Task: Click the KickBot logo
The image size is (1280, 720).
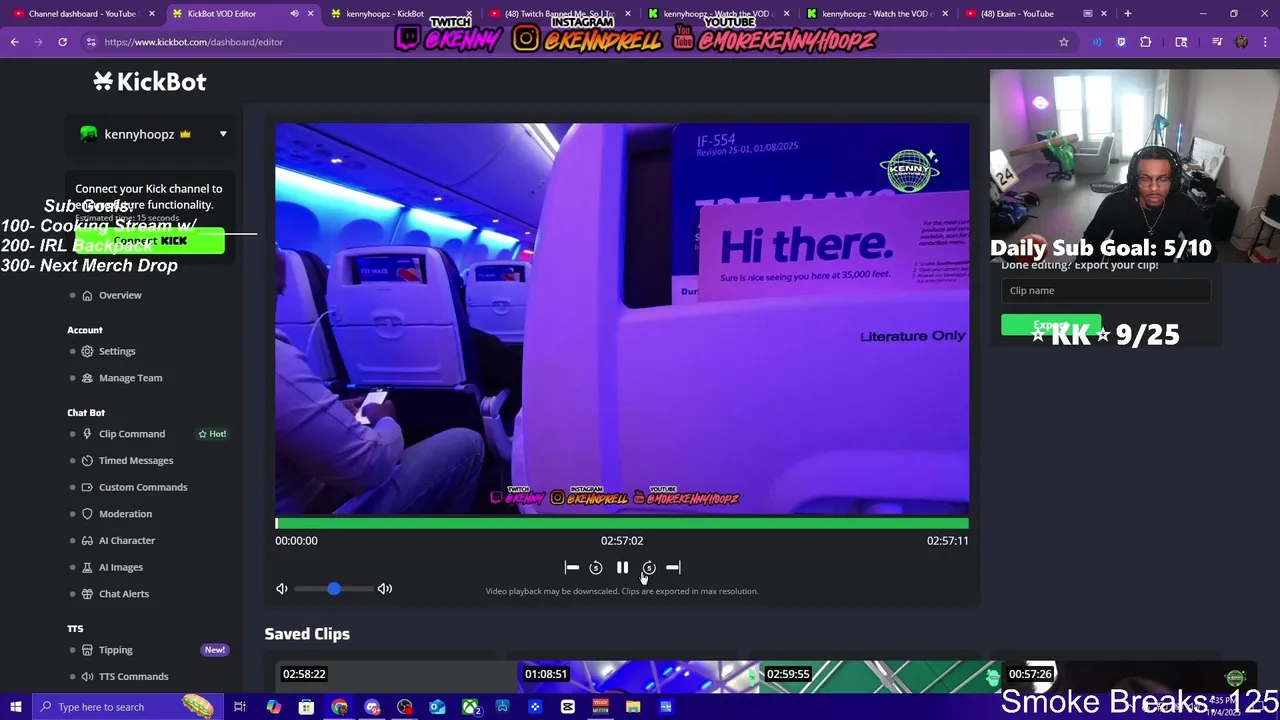Action: (x=150, y=82)
